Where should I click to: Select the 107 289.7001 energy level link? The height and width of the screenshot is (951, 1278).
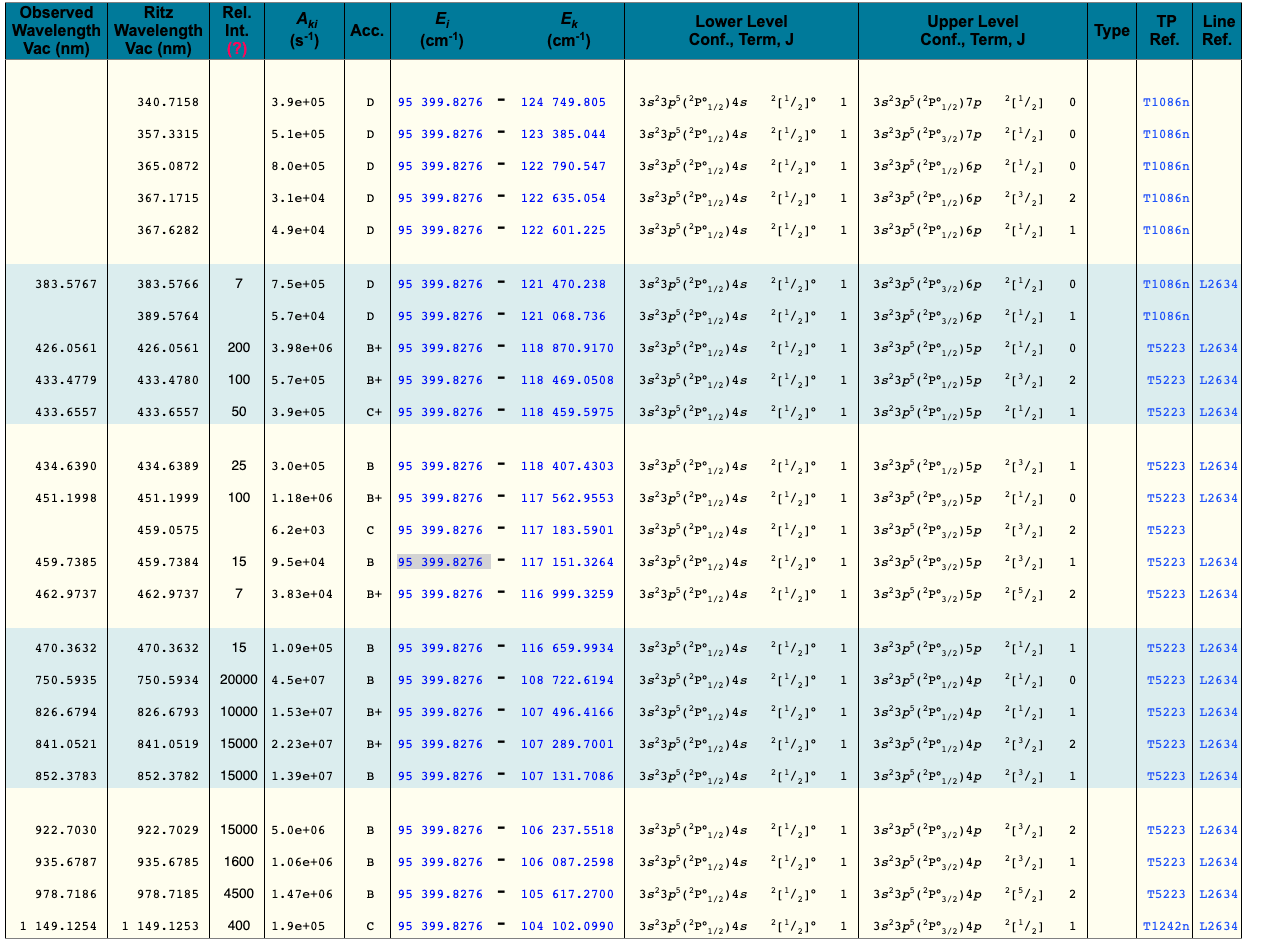tap(567, 744)
